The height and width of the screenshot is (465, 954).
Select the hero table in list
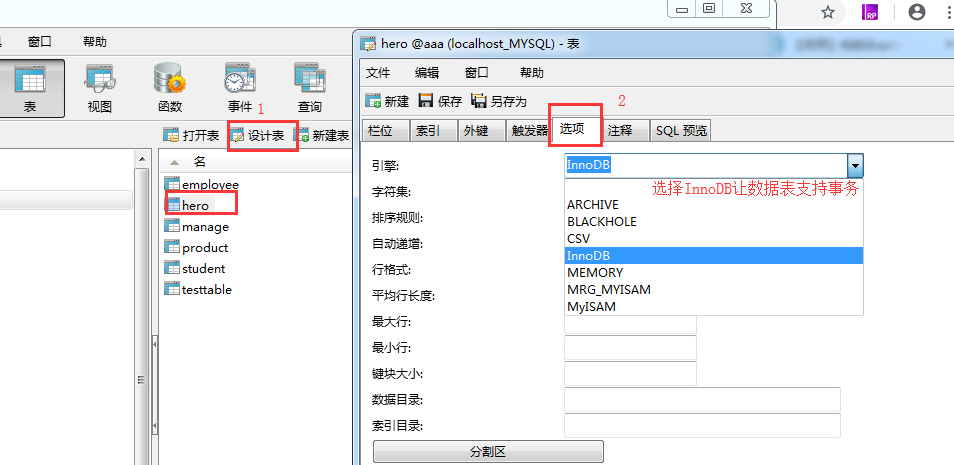click(x=187, y=206)
